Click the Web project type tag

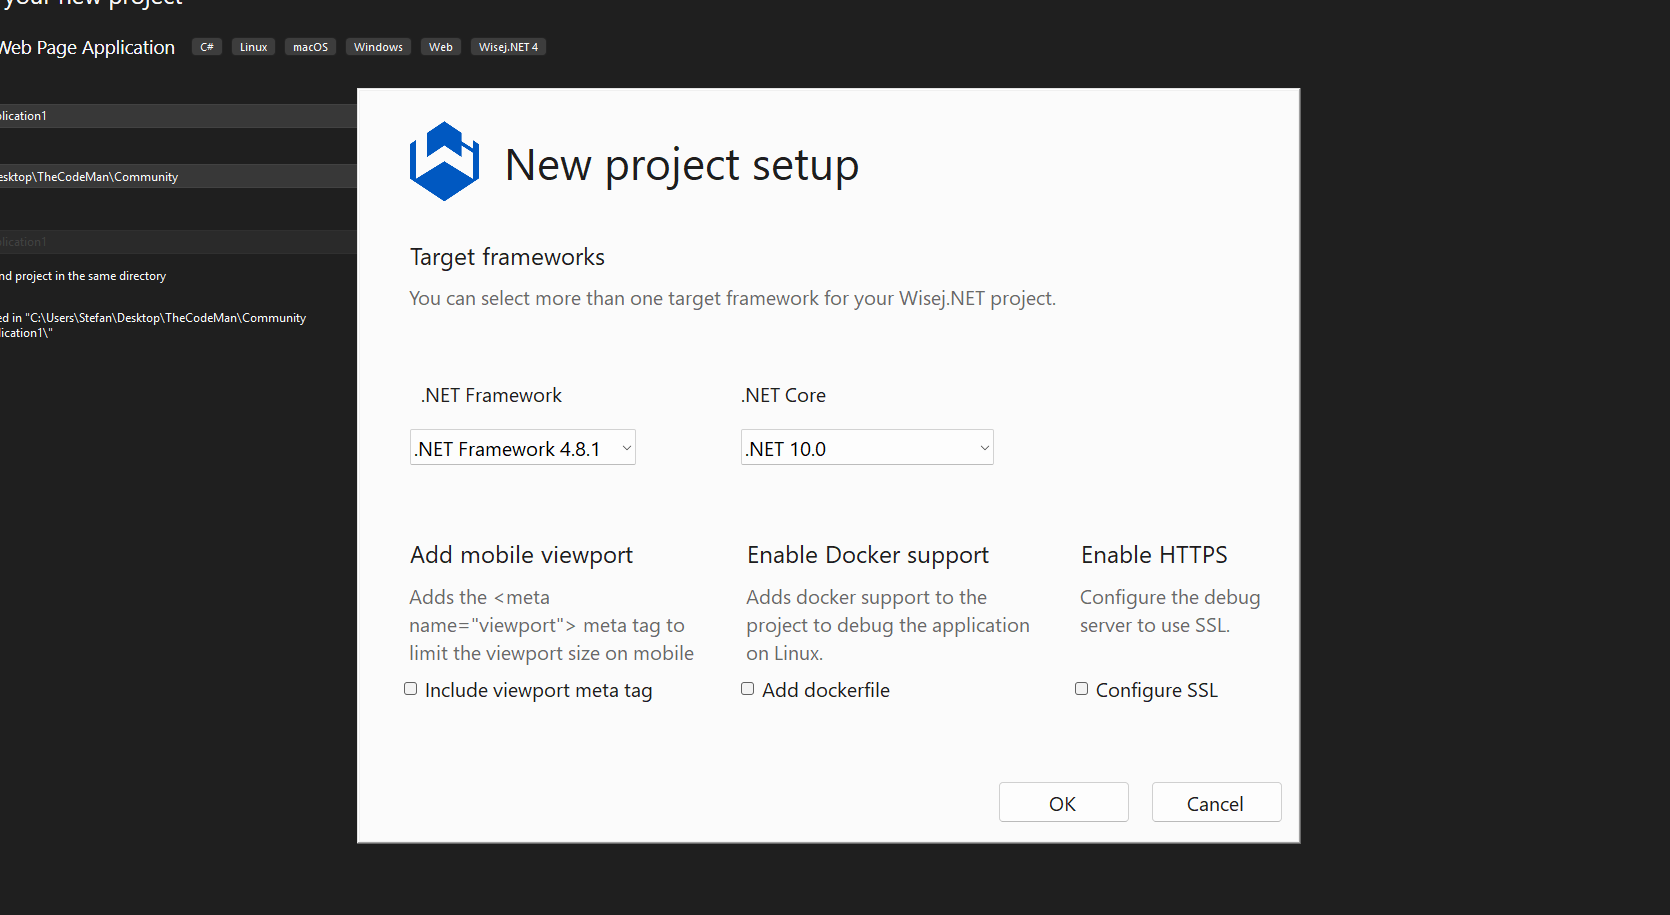point(440,47)
